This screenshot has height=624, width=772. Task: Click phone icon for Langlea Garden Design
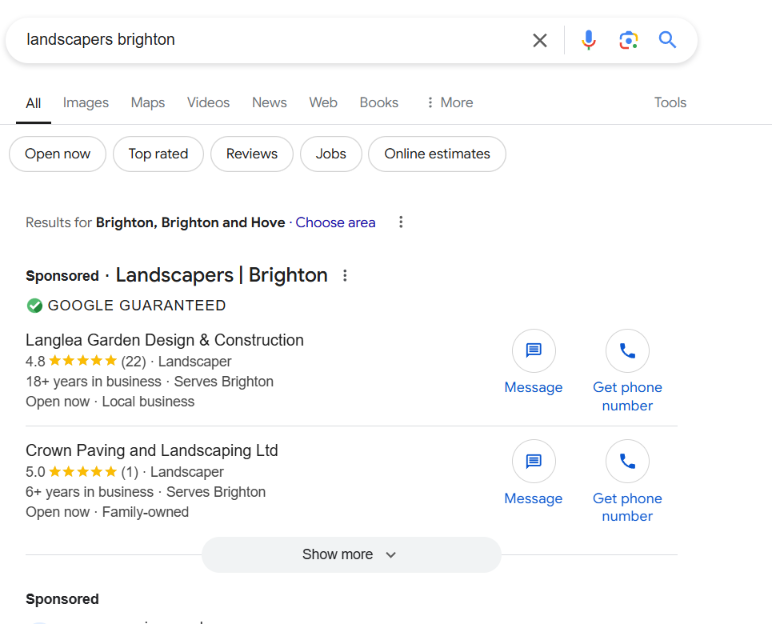627,351
